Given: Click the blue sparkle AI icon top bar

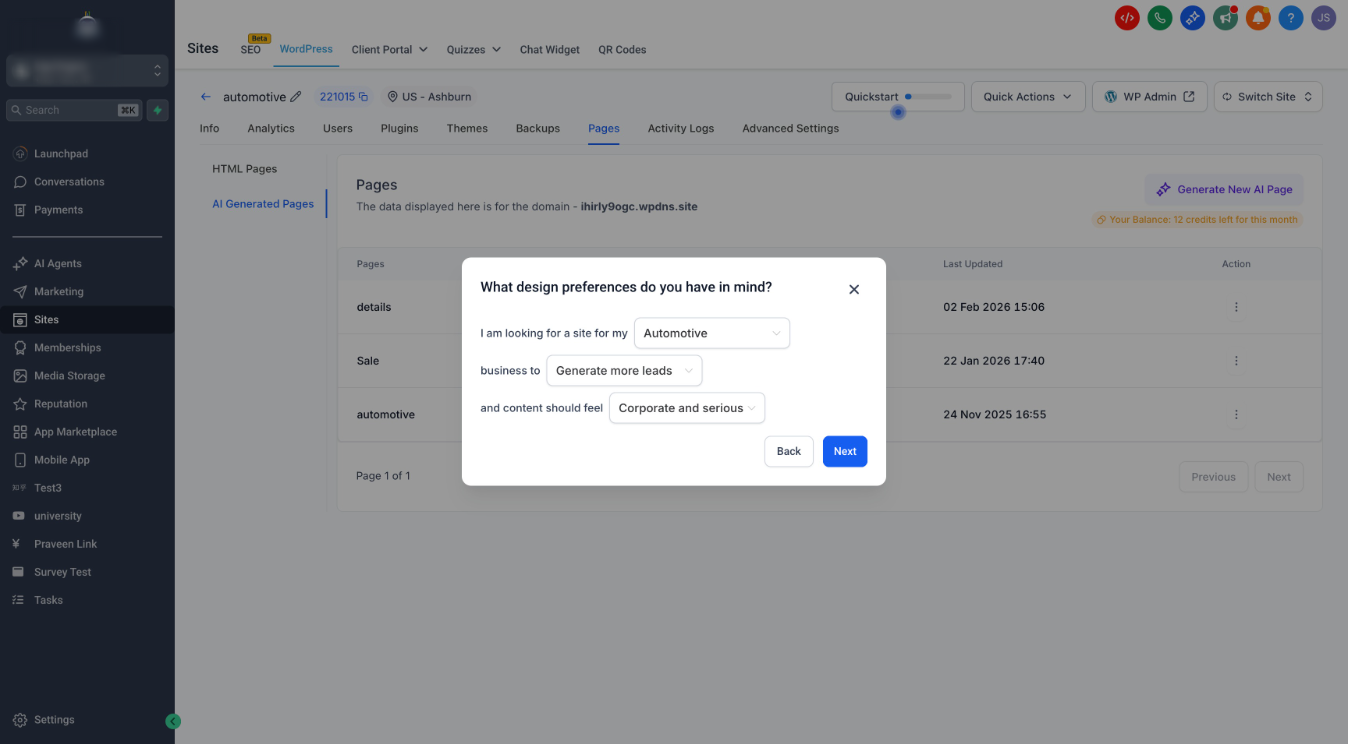Looking at the screenshot, I should [x=1192, y=17].
